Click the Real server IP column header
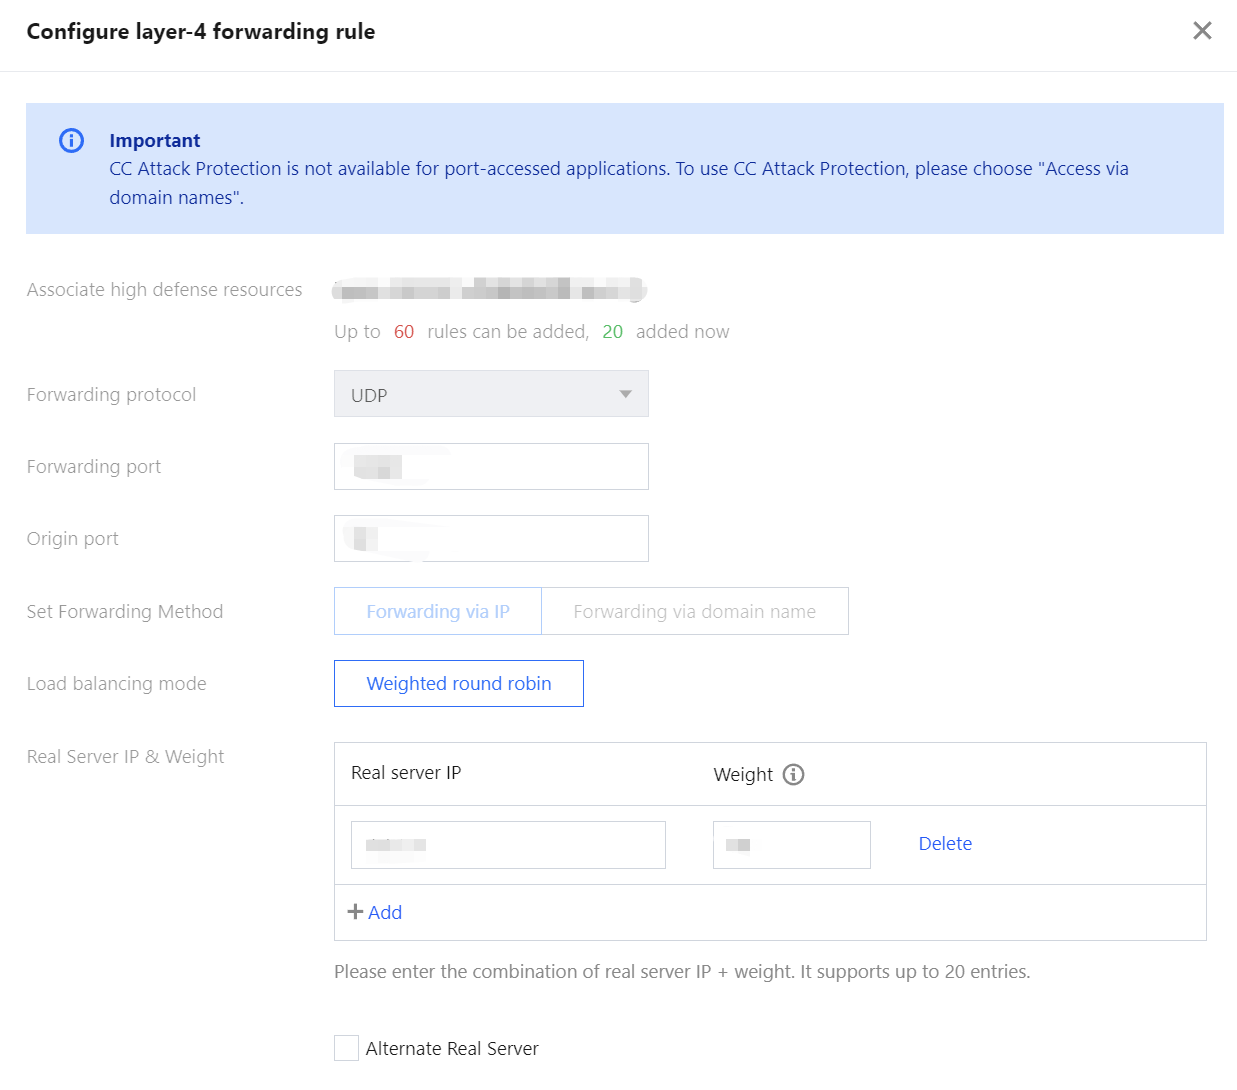 [406, 773]
